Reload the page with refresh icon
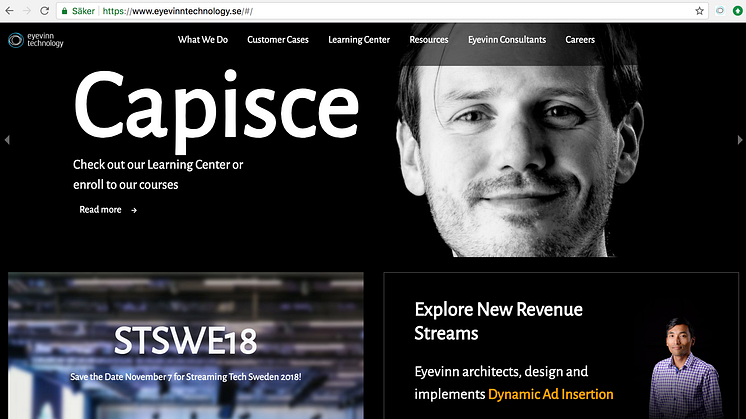746x419 pixels. tap(44, 10)
